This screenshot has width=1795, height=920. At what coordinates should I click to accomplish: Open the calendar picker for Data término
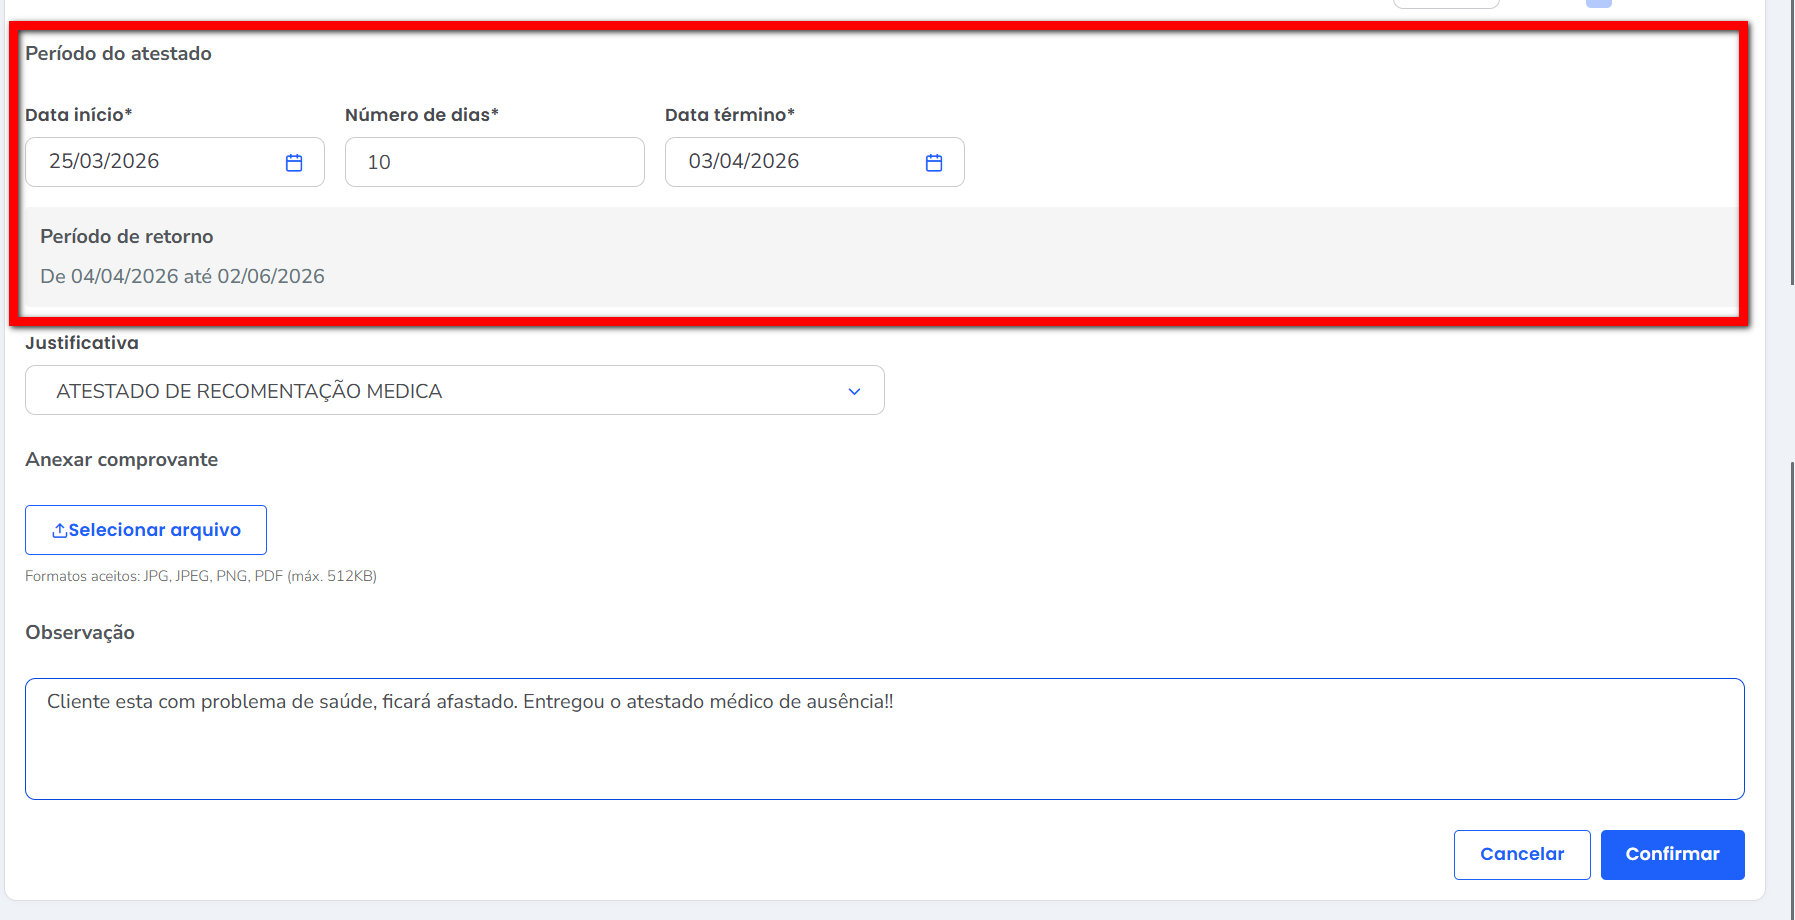[934, 163]
